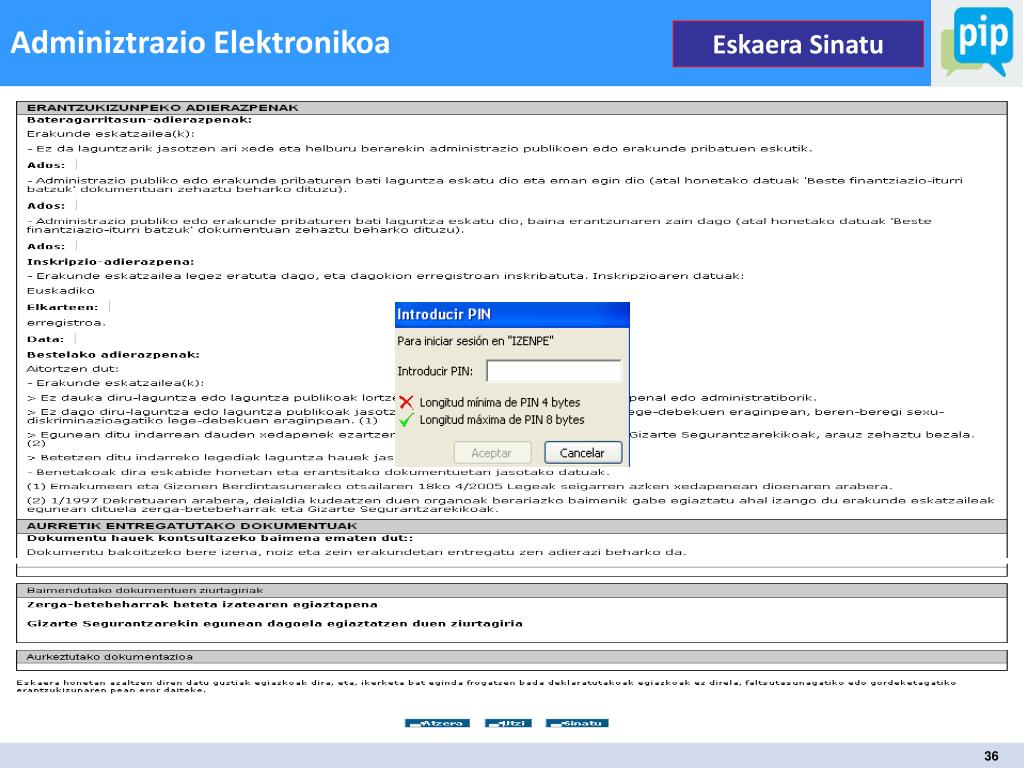Click the green check maximum PIN length icon
The height and width of the screenshot is (768, 1024).
tap(406, 420)
